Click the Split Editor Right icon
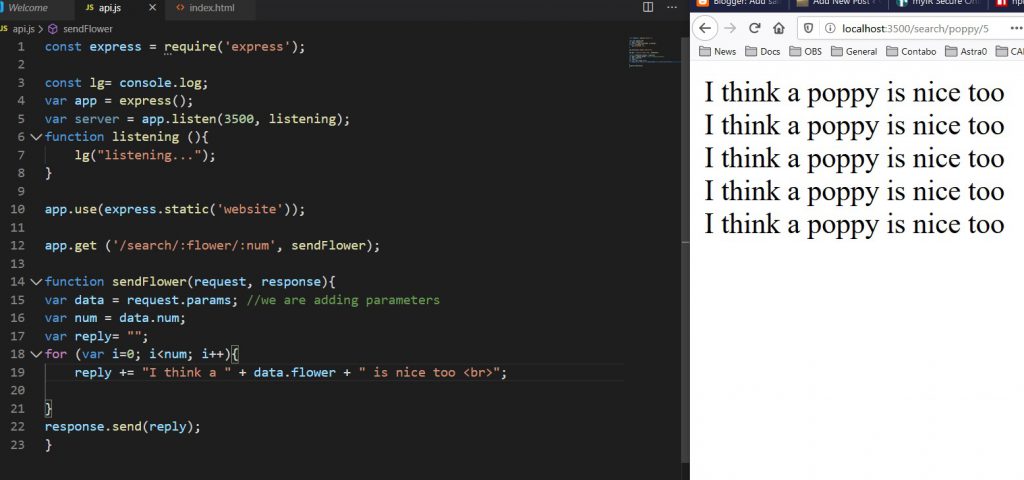1024x480 pixels. click(x=648, y=8)
